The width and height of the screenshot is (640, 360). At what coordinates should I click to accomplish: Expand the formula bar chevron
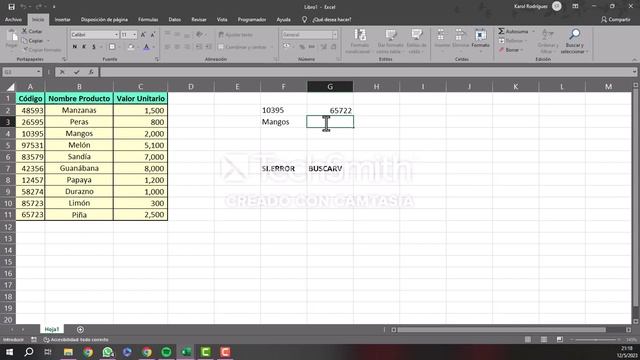click(x=634, y=72)
